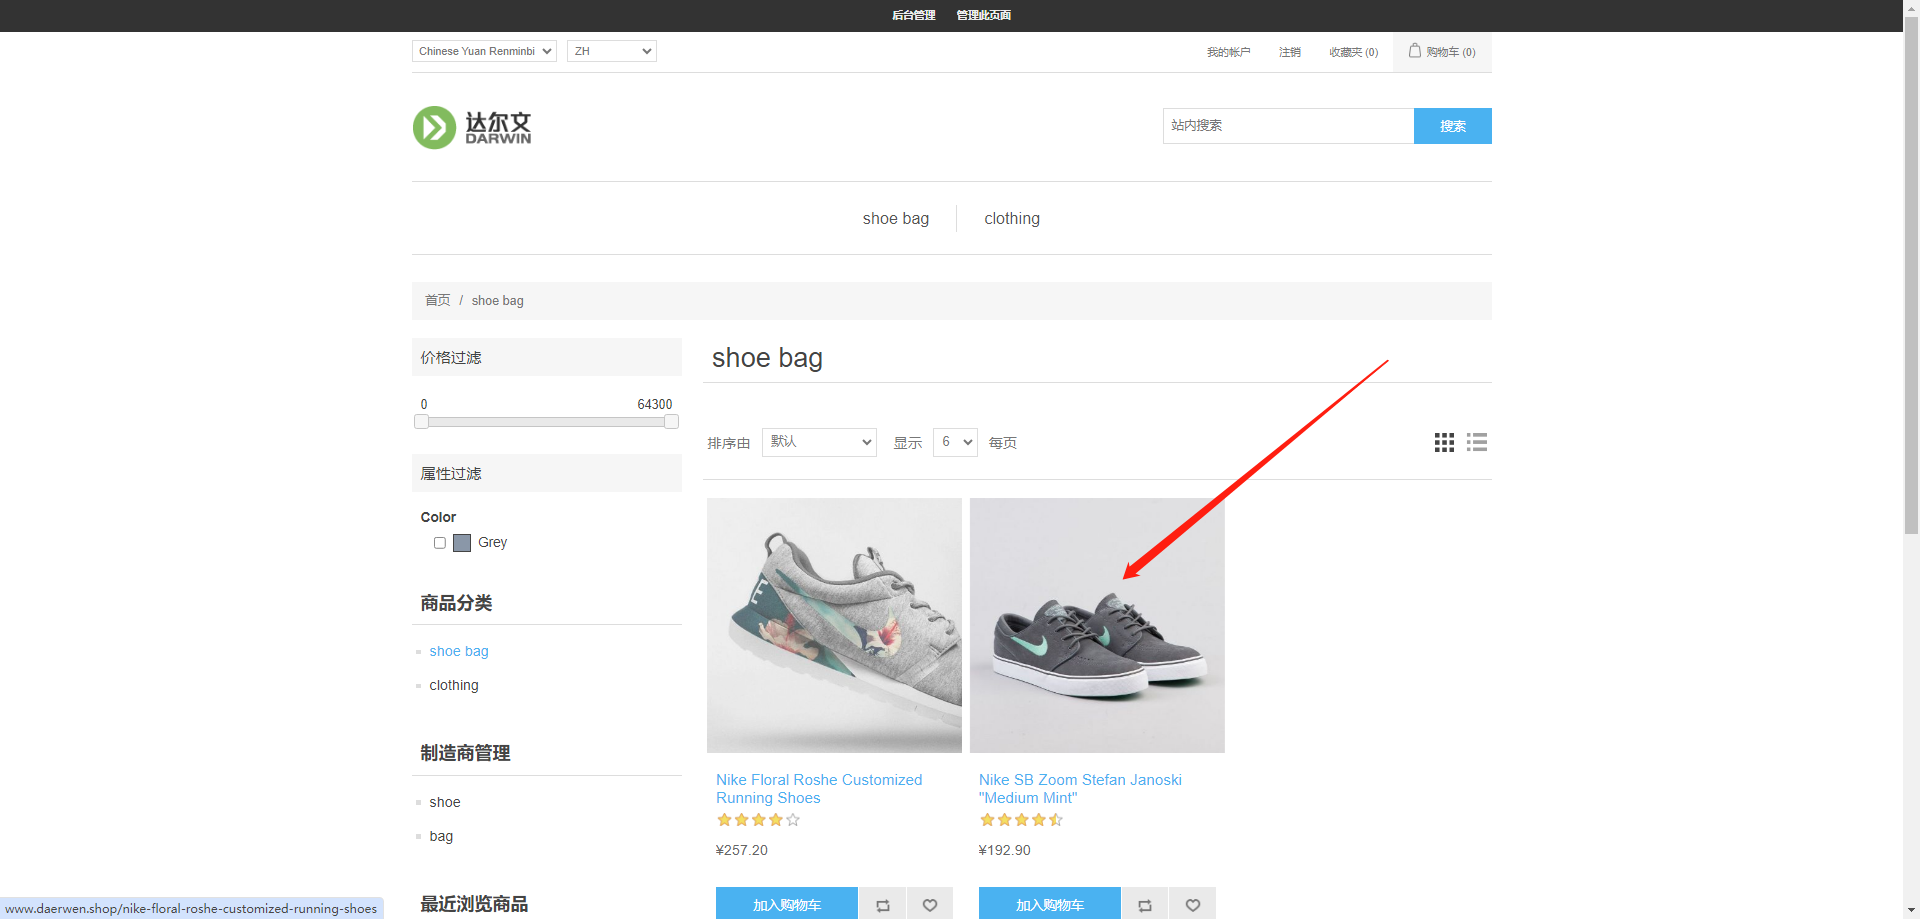Switch to list view layout

pyautogui.click(x=1477, y=443)
